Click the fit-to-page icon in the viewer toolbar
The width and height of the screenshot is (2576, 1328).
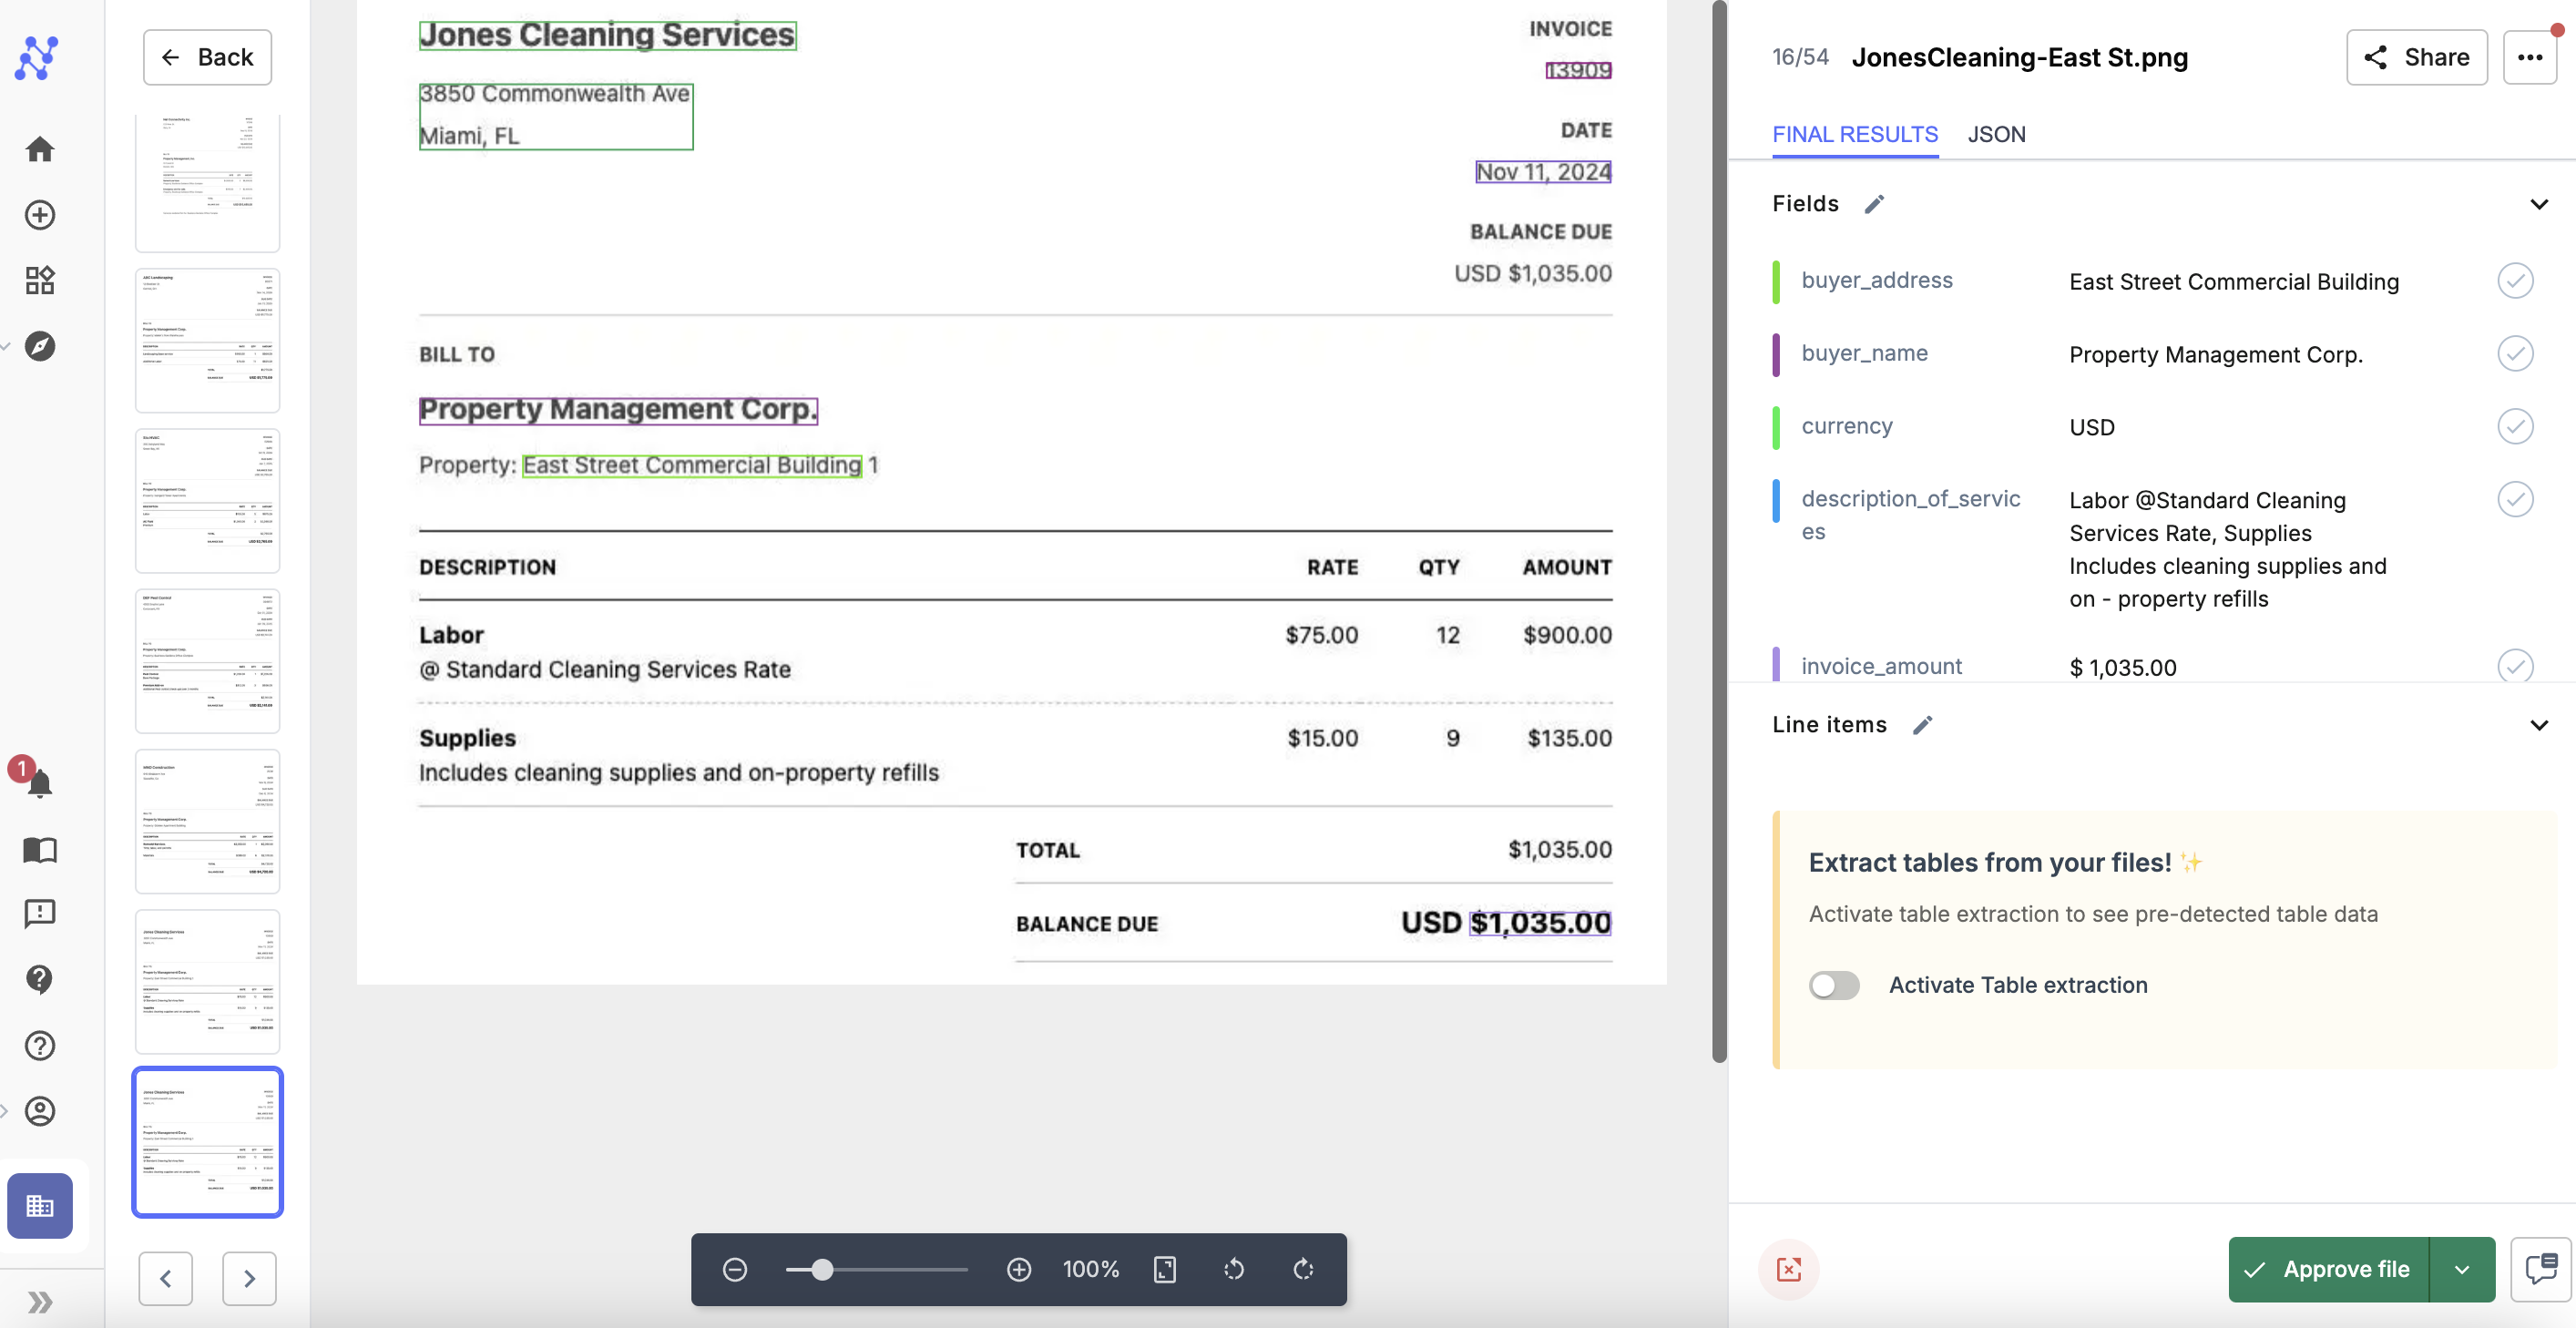(x=1165, y=1269)
